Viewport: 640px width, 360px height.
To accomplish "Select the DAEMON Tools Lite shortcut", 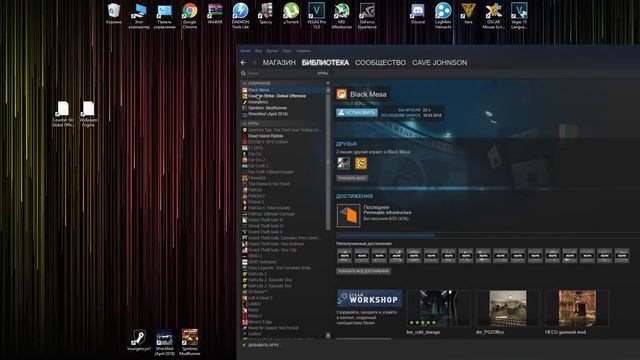I will point(240,16).
